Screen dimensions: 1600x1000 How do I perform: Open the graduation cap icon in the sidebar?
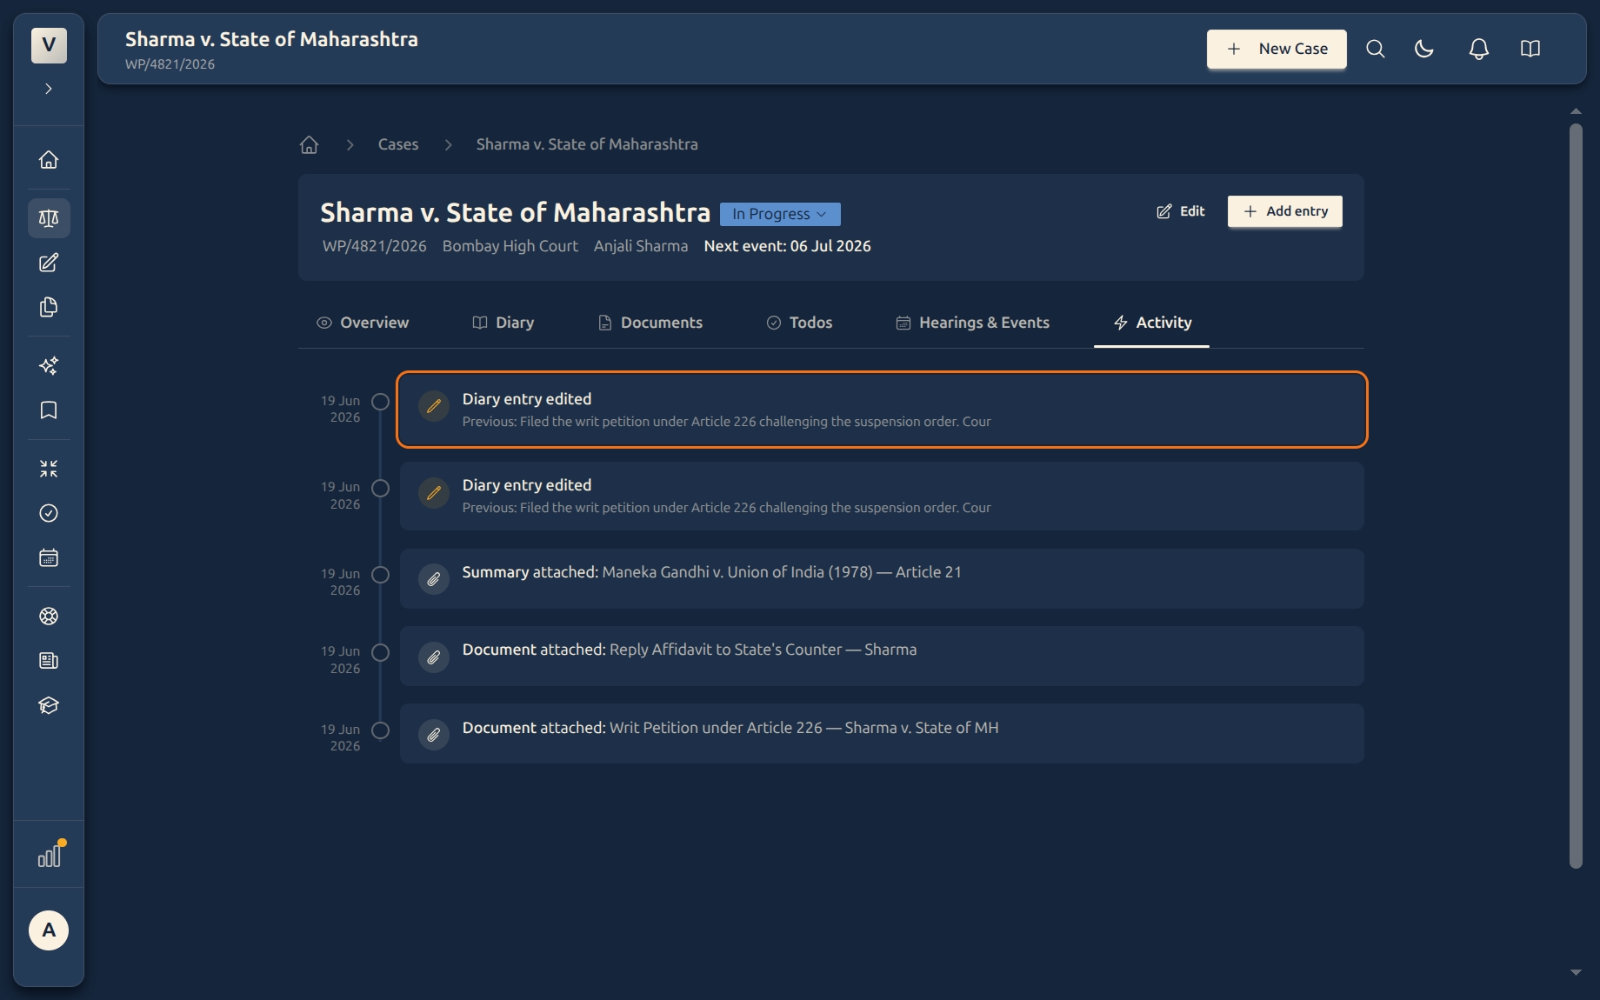(48, 705)
